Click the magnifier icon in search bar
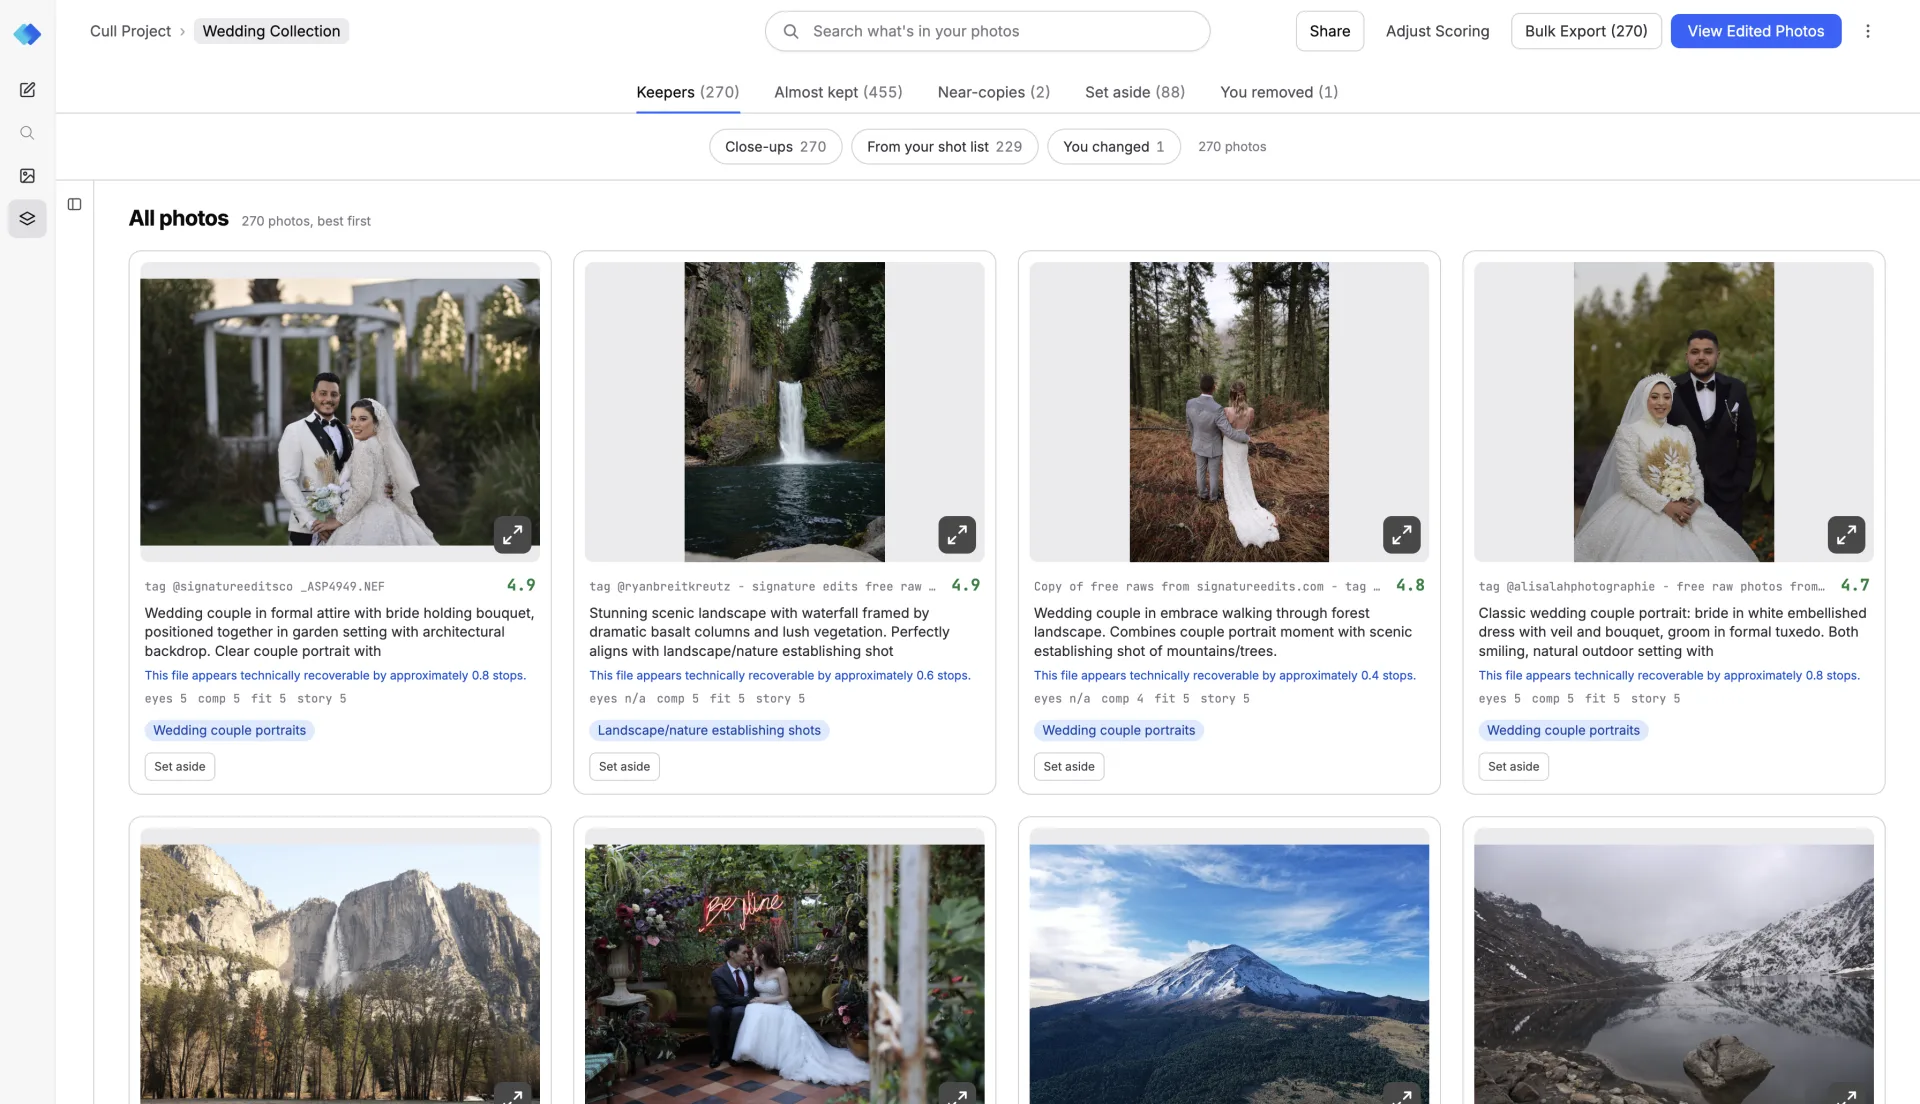The width and height of the screenshot is (1920, 1104). [x=791, y=31]
